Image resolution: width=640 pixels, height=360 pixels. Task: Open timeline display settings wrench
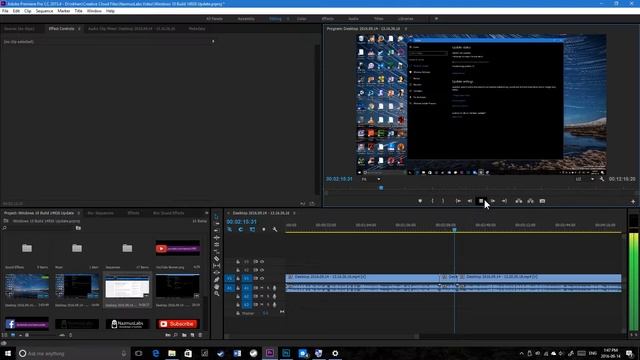click(275, 230)
